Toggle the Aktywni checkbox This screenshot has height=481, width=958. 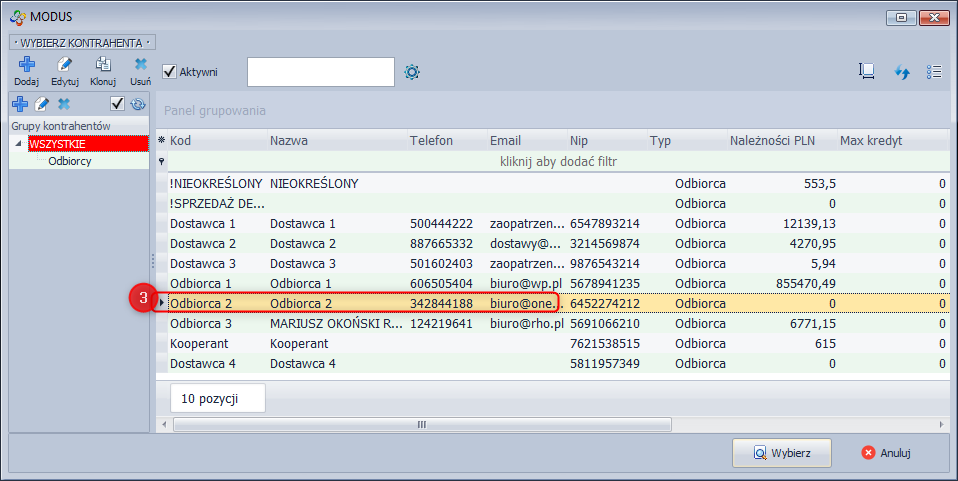pyautogui.click(x=169, y=72)
